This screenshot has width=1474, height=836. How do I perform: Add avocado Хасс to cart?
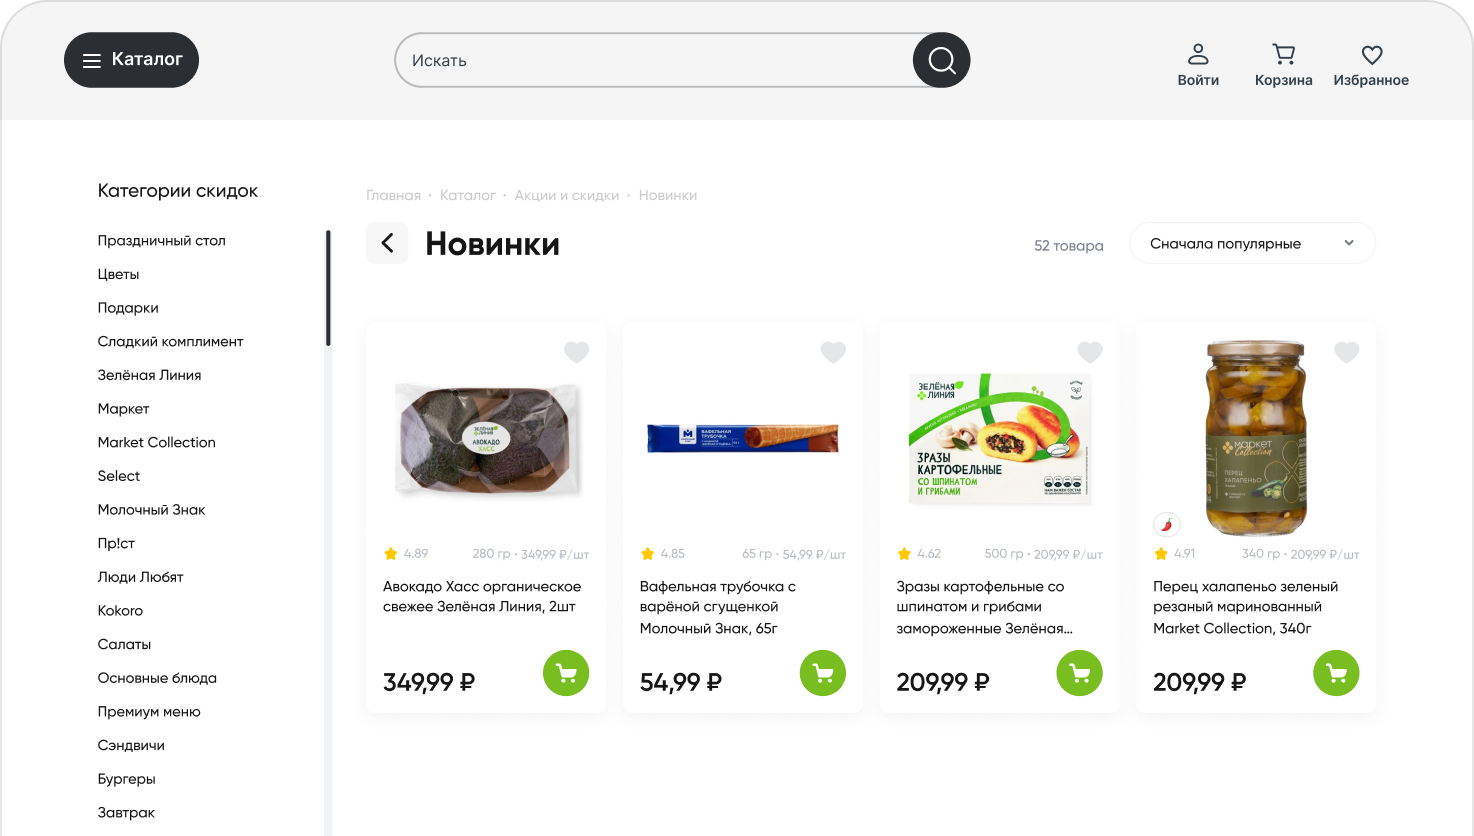click(x=566, y=673)
